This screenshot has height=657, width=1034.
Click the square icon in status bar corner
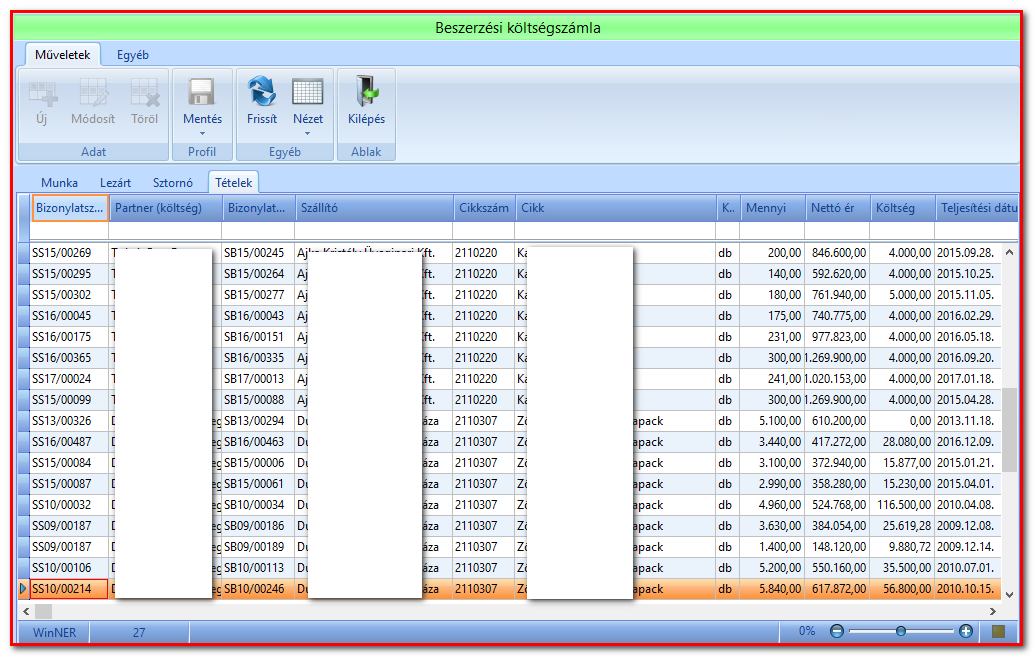(x=998, y=631)
